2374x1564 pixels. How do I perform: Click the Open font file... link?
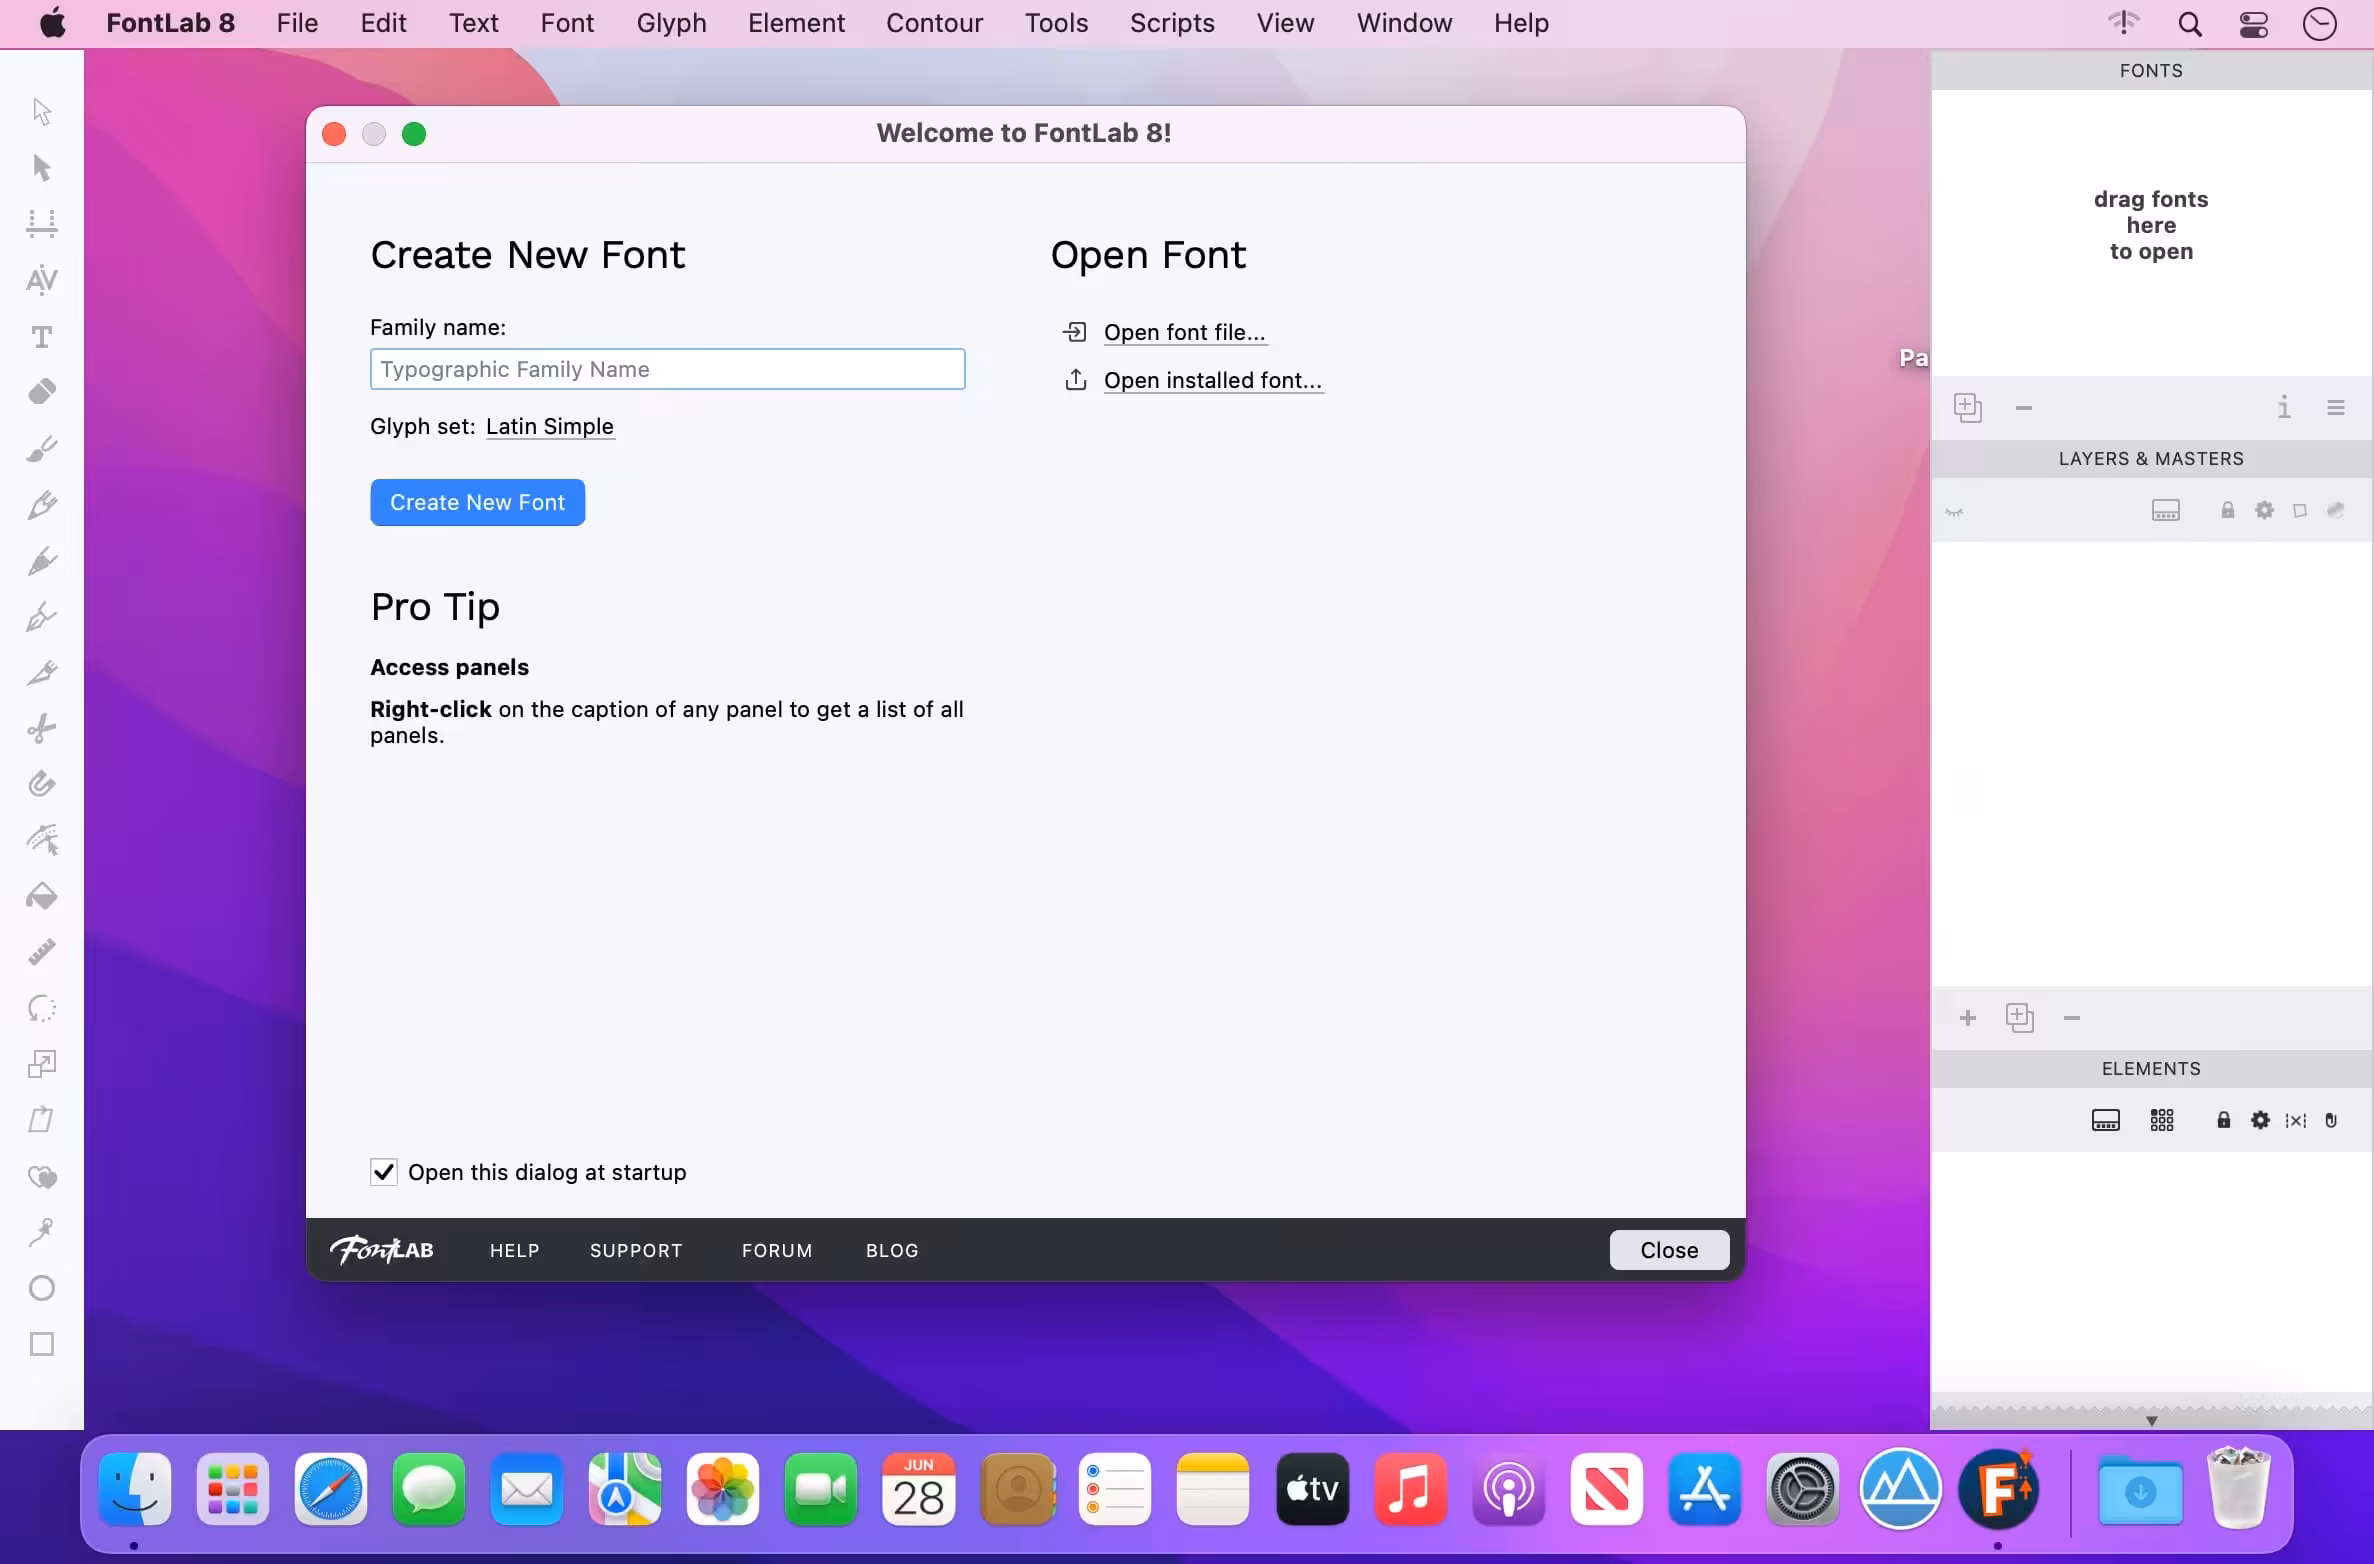pos(1184,332)
